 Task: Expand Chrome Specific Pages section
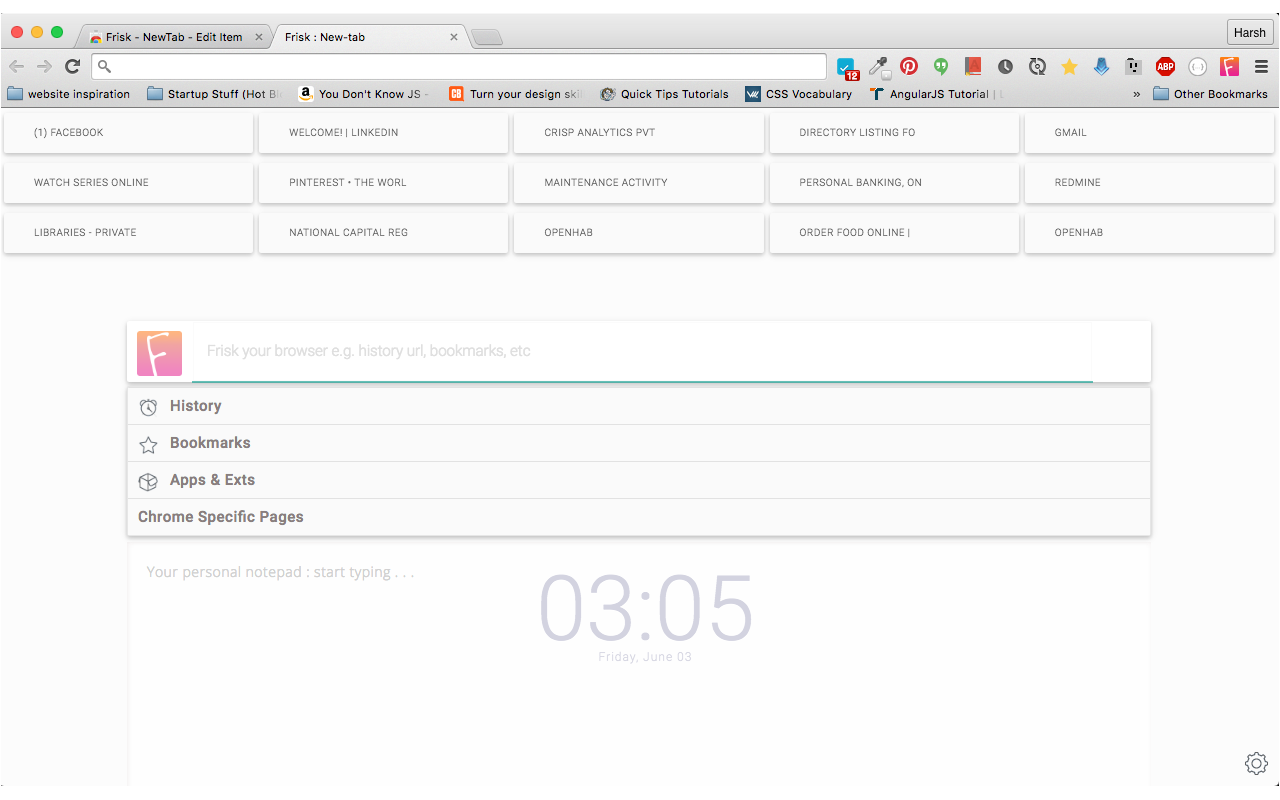639,517
